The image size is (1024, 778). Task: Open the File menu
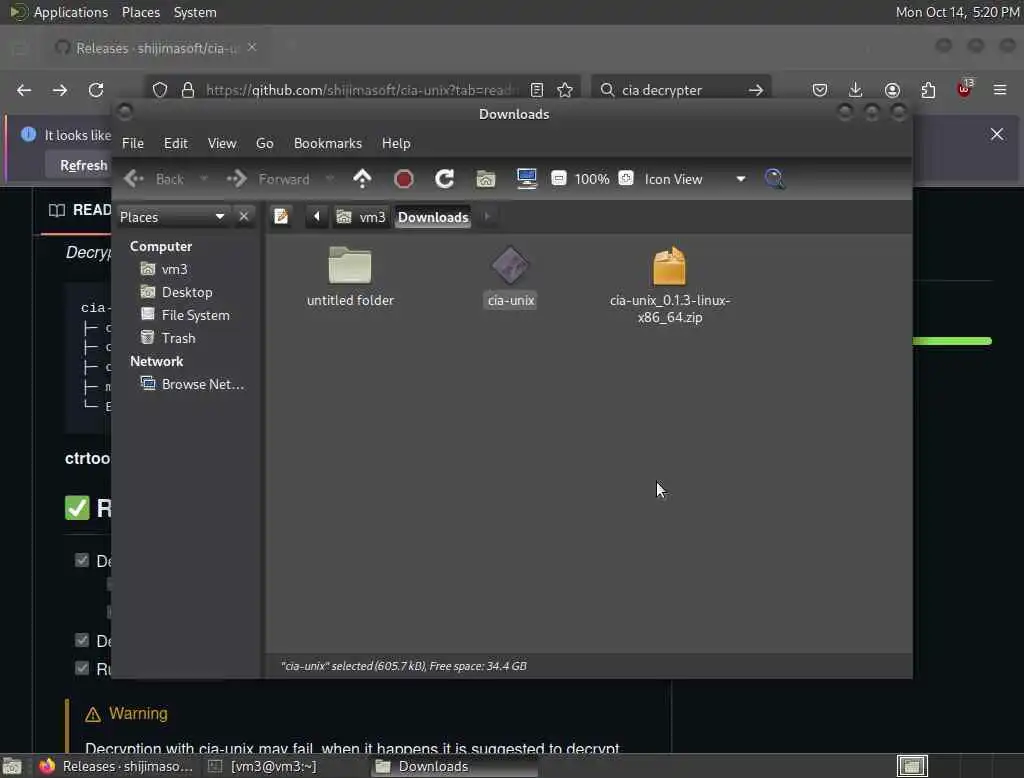[133, 143]
